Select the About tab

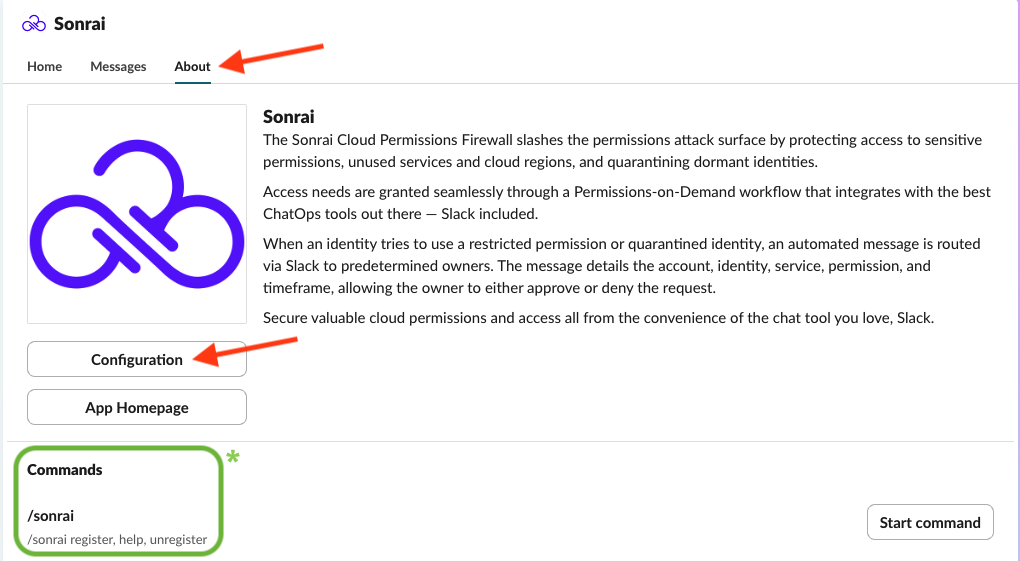coord(193,66)
